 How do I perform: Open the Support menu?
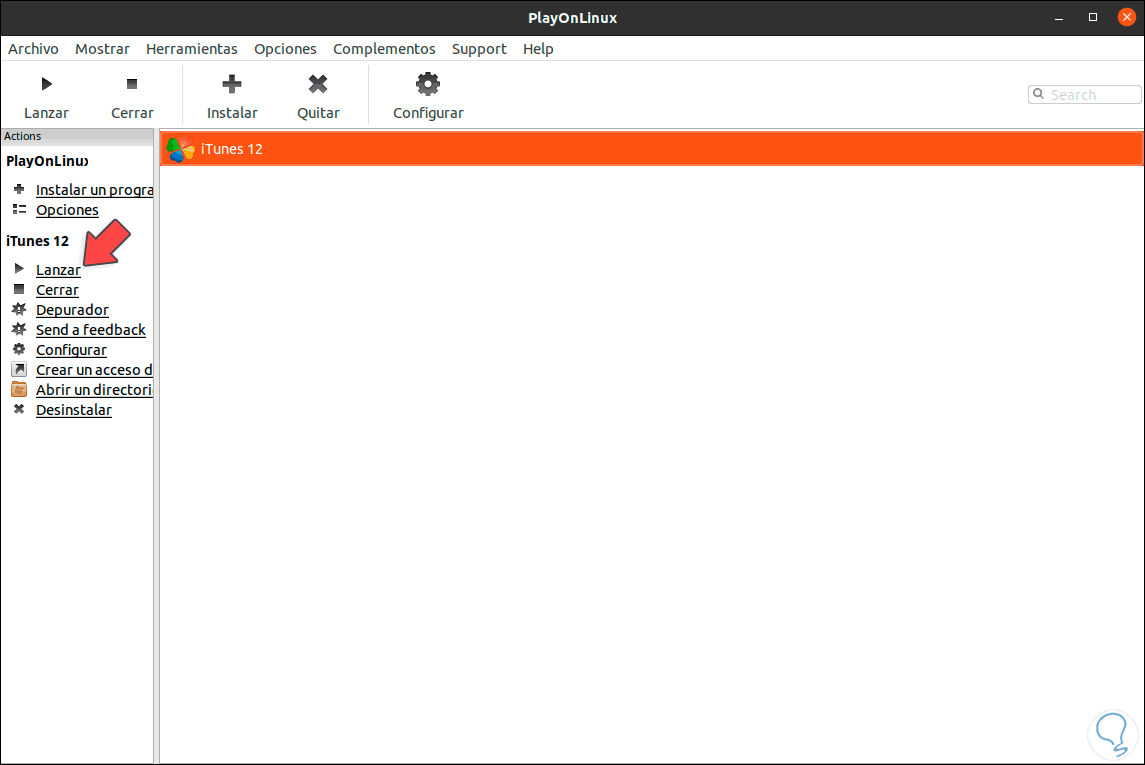pos(479,49)
